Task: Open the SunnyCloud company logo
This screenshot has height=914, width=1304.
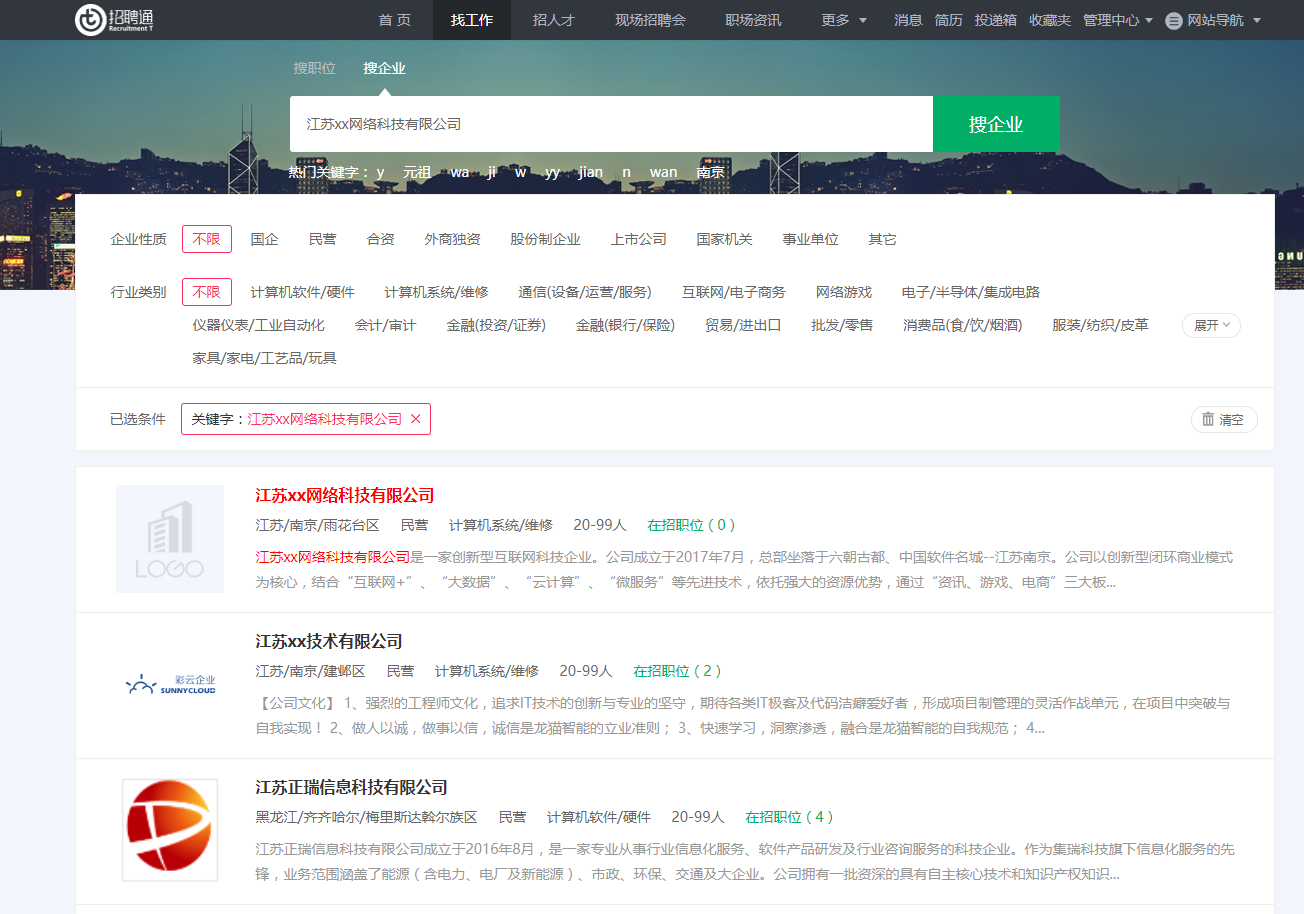Action: pyautogui.click(x=170, y=685)
